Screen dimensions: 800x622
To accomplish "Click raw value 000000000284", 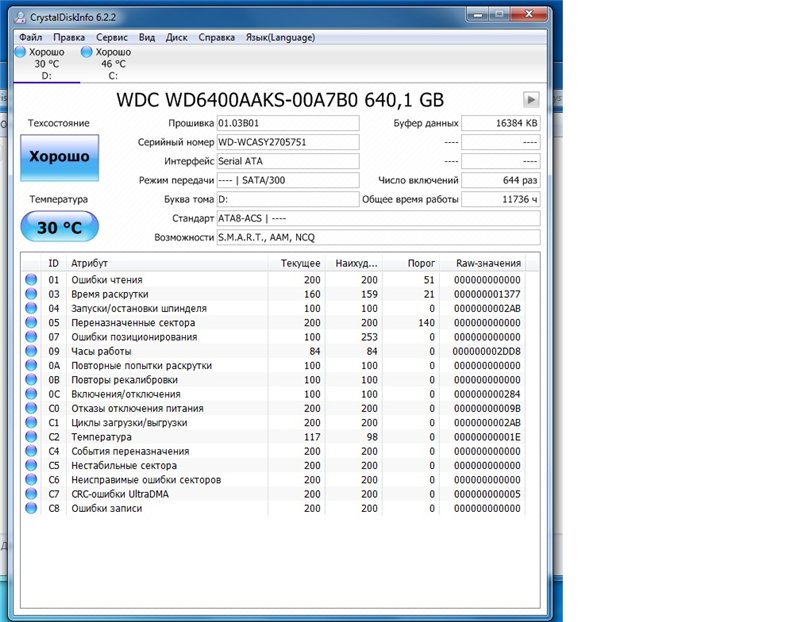I will click(x=487, y=394).
